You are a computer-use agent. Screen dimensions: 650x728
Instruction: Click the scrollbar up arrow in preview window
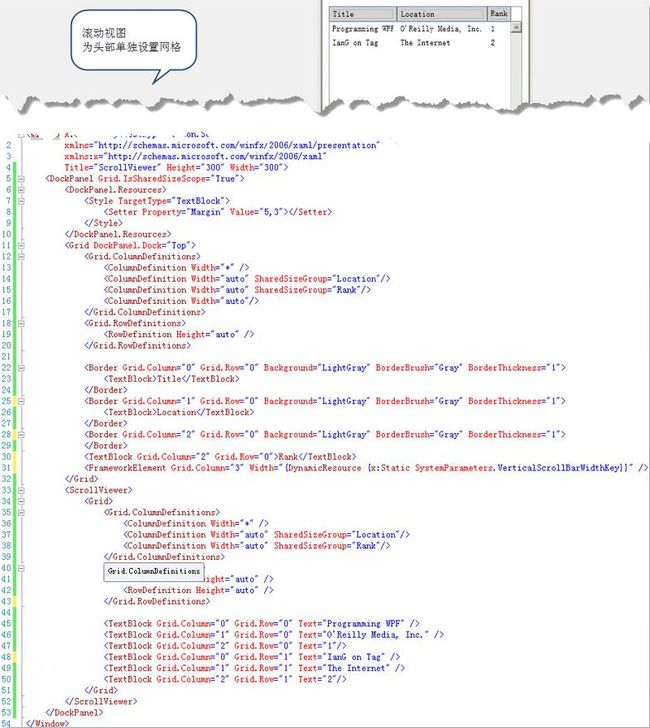[x=516, y=28]
